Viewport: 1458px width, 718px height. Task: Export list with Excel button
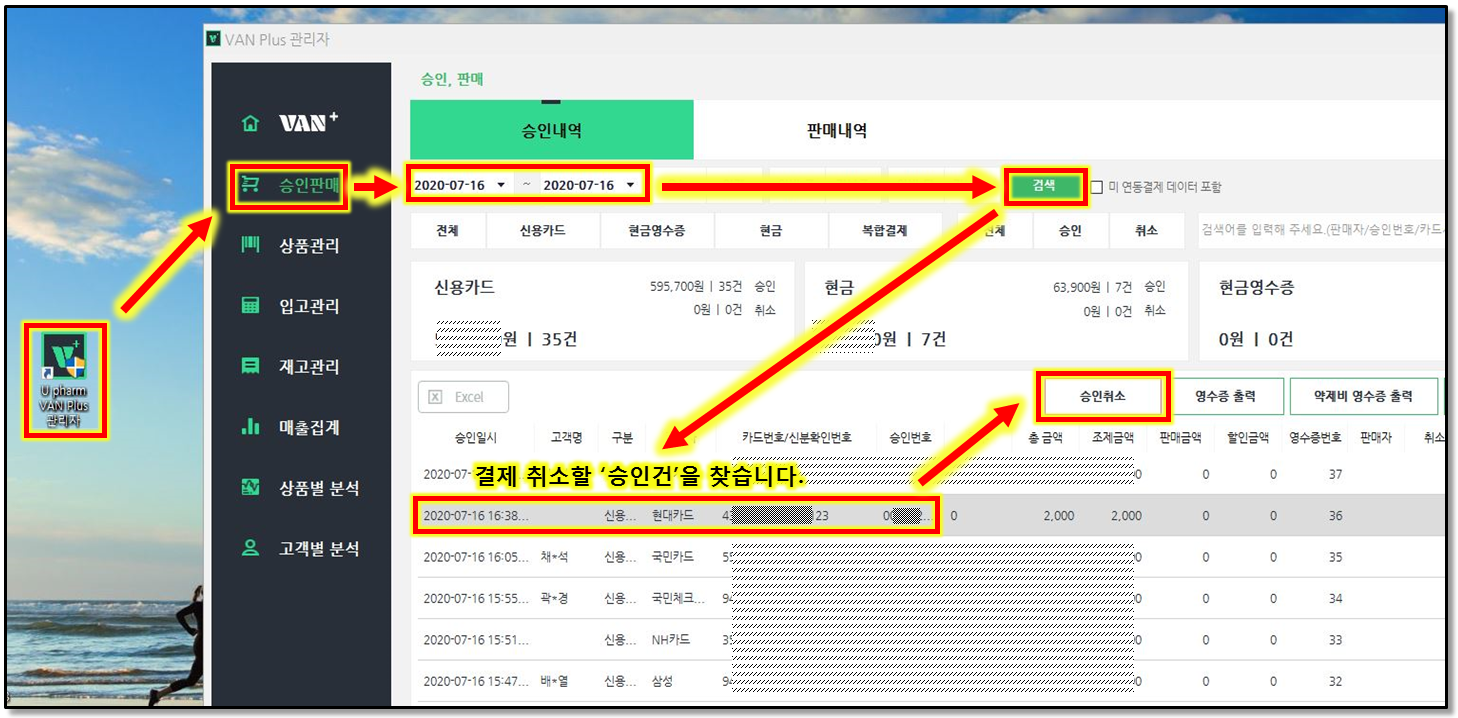(463, 397)
